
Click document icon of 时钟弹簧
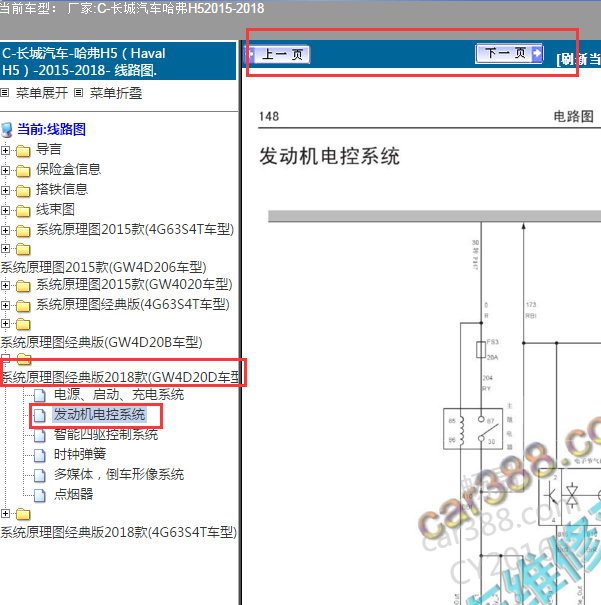pos(39,456)
